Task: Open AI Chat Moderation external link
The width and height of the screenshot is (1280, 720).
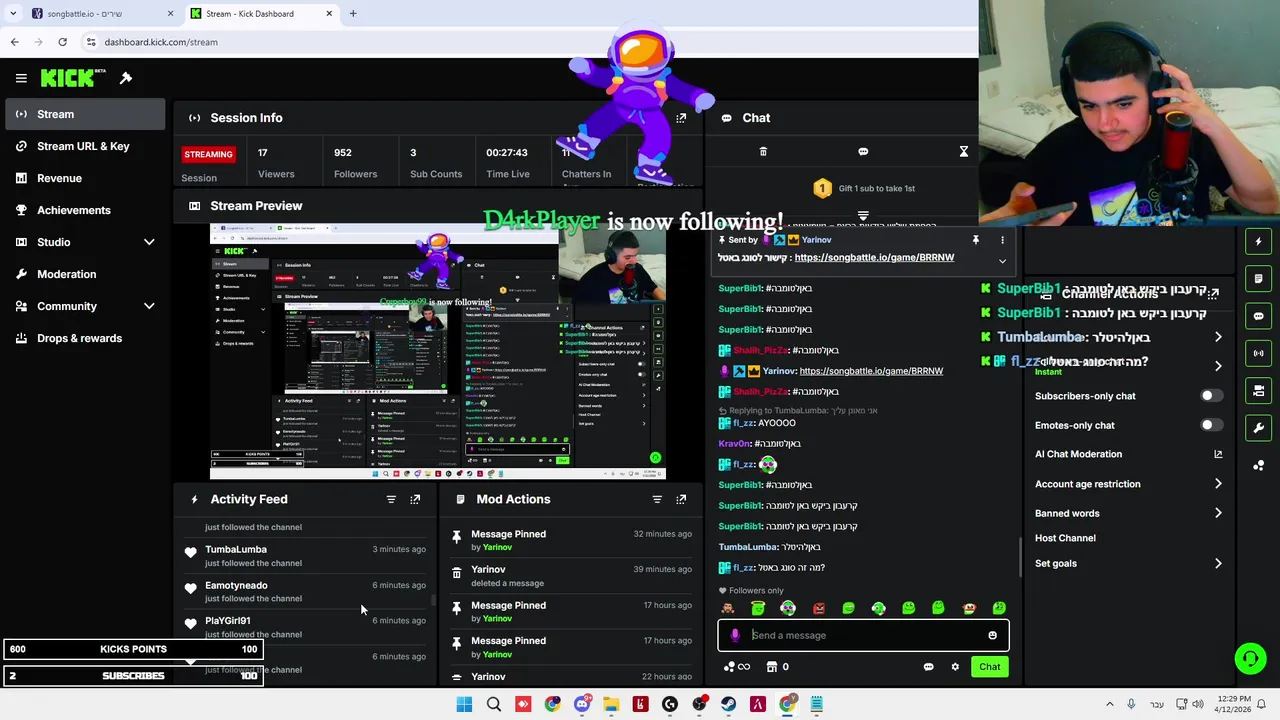Action: (x=1218, y=454)
